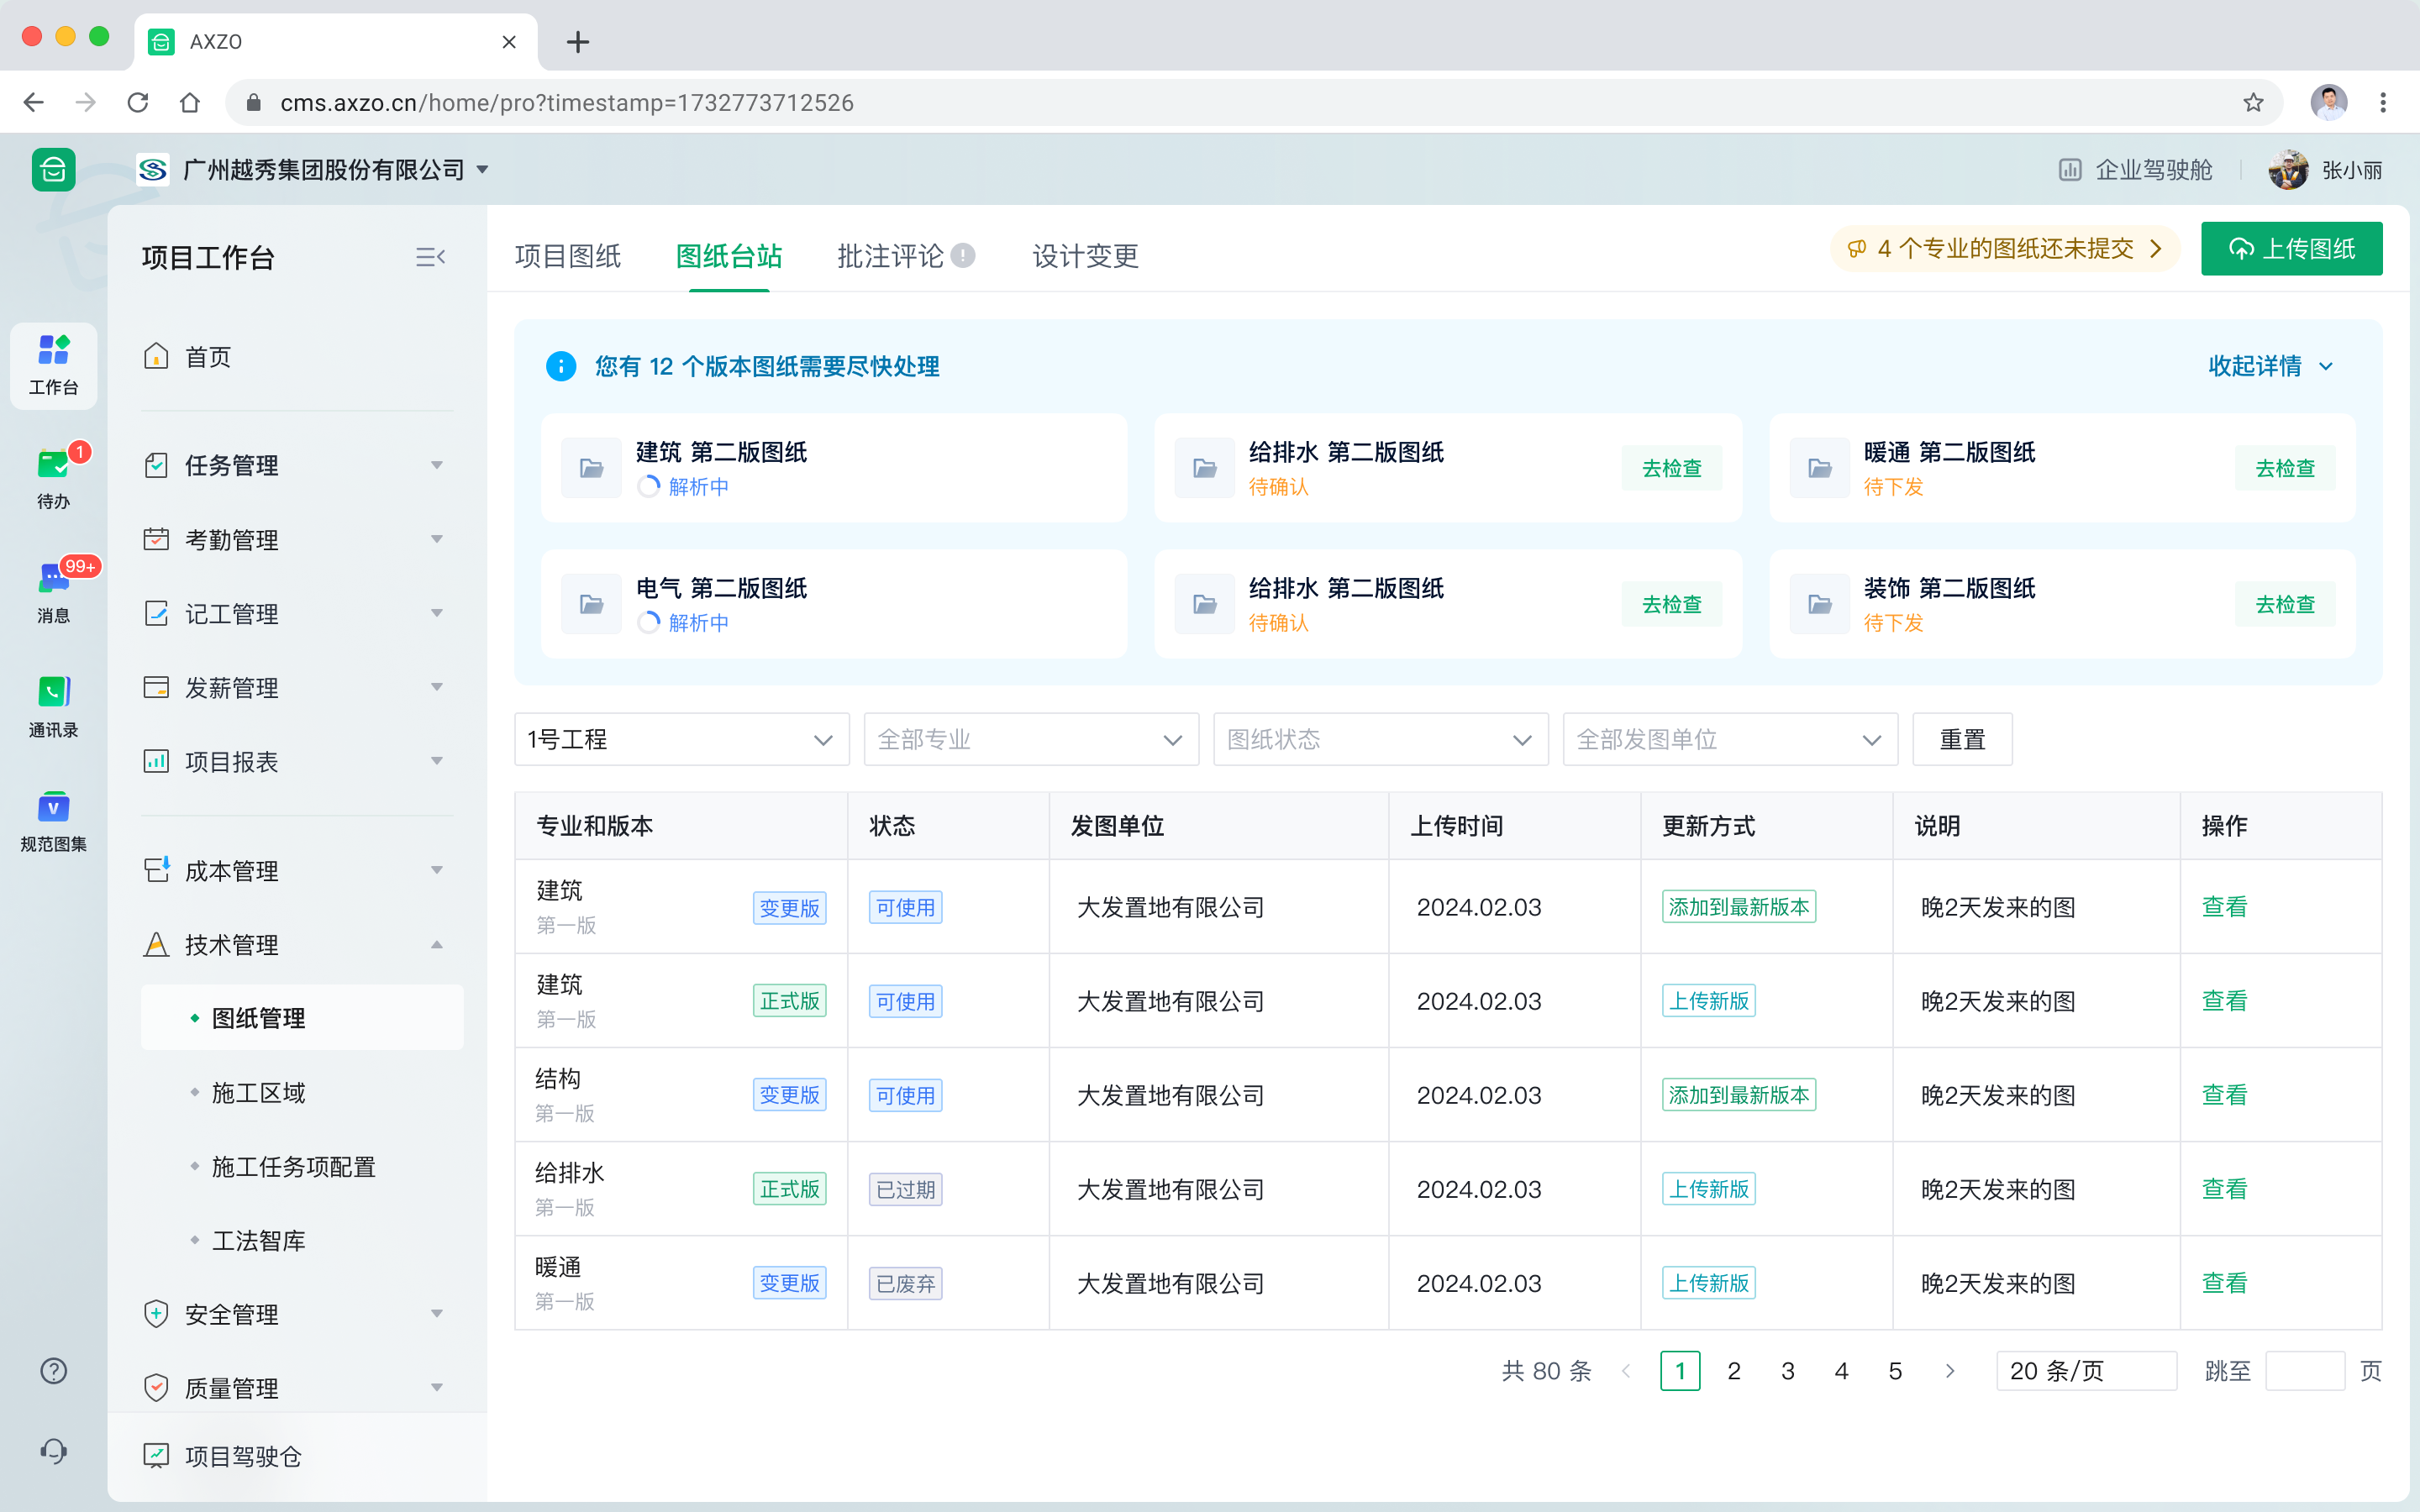2420x1512 pixels.
Task: Open the 工作台 sidebar icon
Action: [52, 366]
